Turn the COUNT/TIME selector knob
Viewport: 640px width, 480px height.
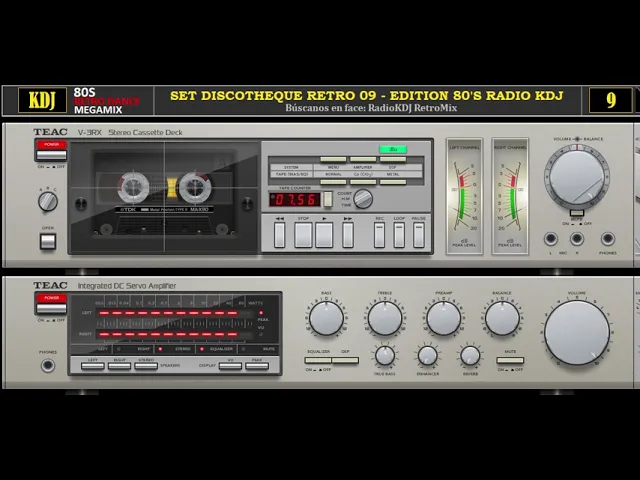(x=363, y=199)
